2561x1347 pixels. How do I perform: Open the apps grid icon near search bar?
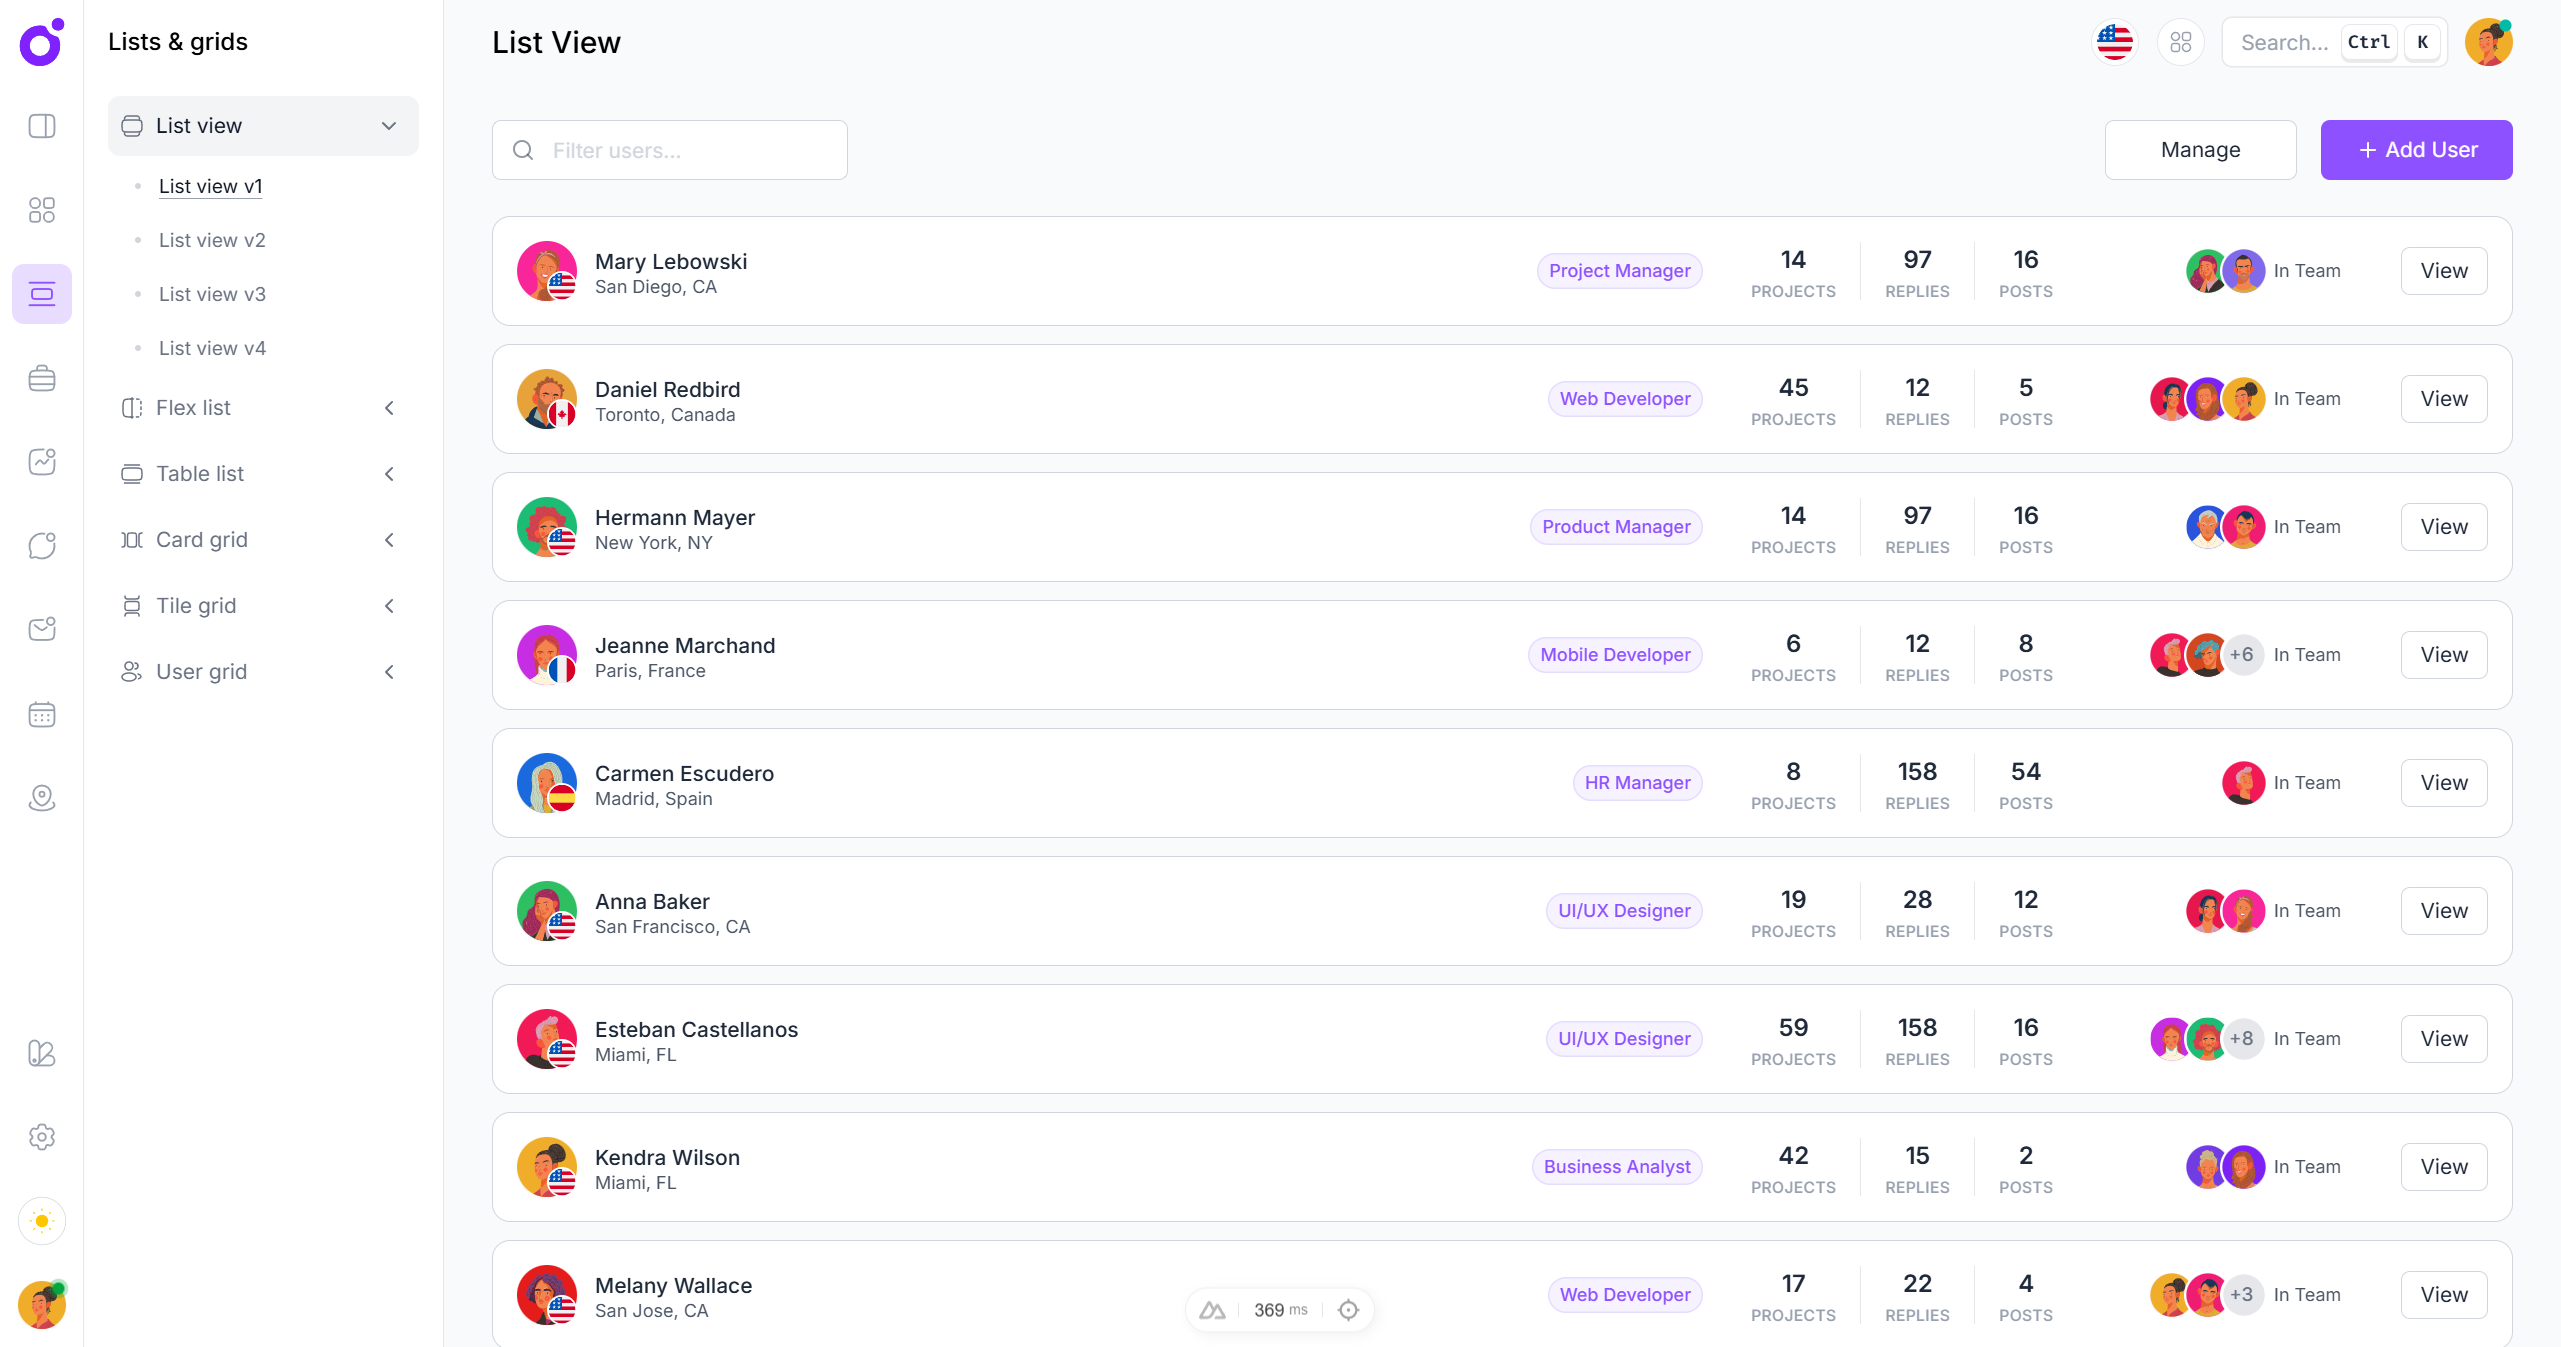[2181, 42]
